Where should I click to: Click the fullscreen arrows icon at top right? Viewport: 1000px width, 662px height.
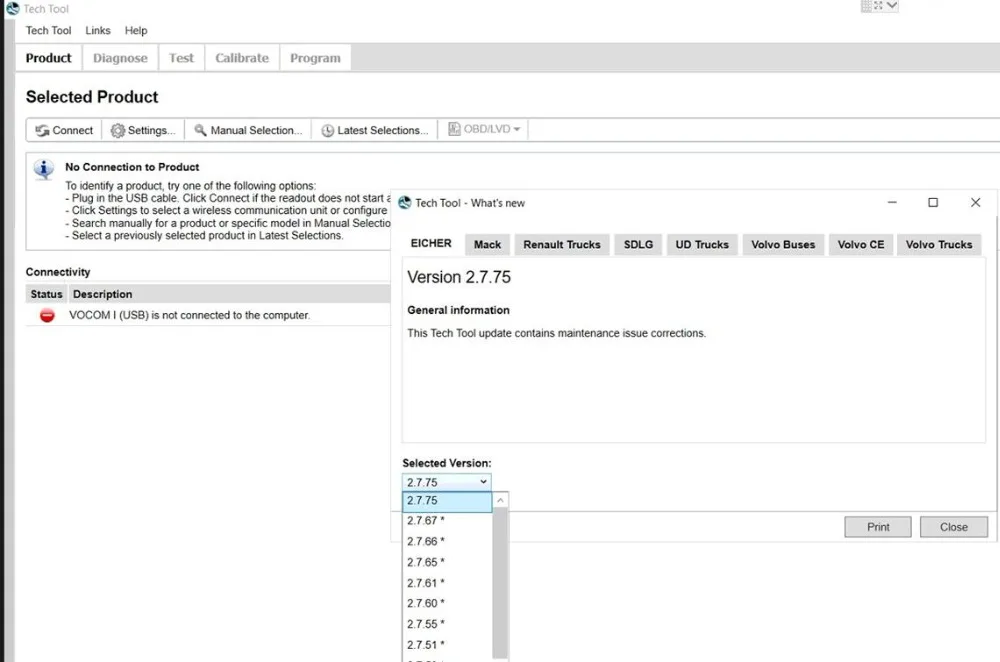[878, 5]
